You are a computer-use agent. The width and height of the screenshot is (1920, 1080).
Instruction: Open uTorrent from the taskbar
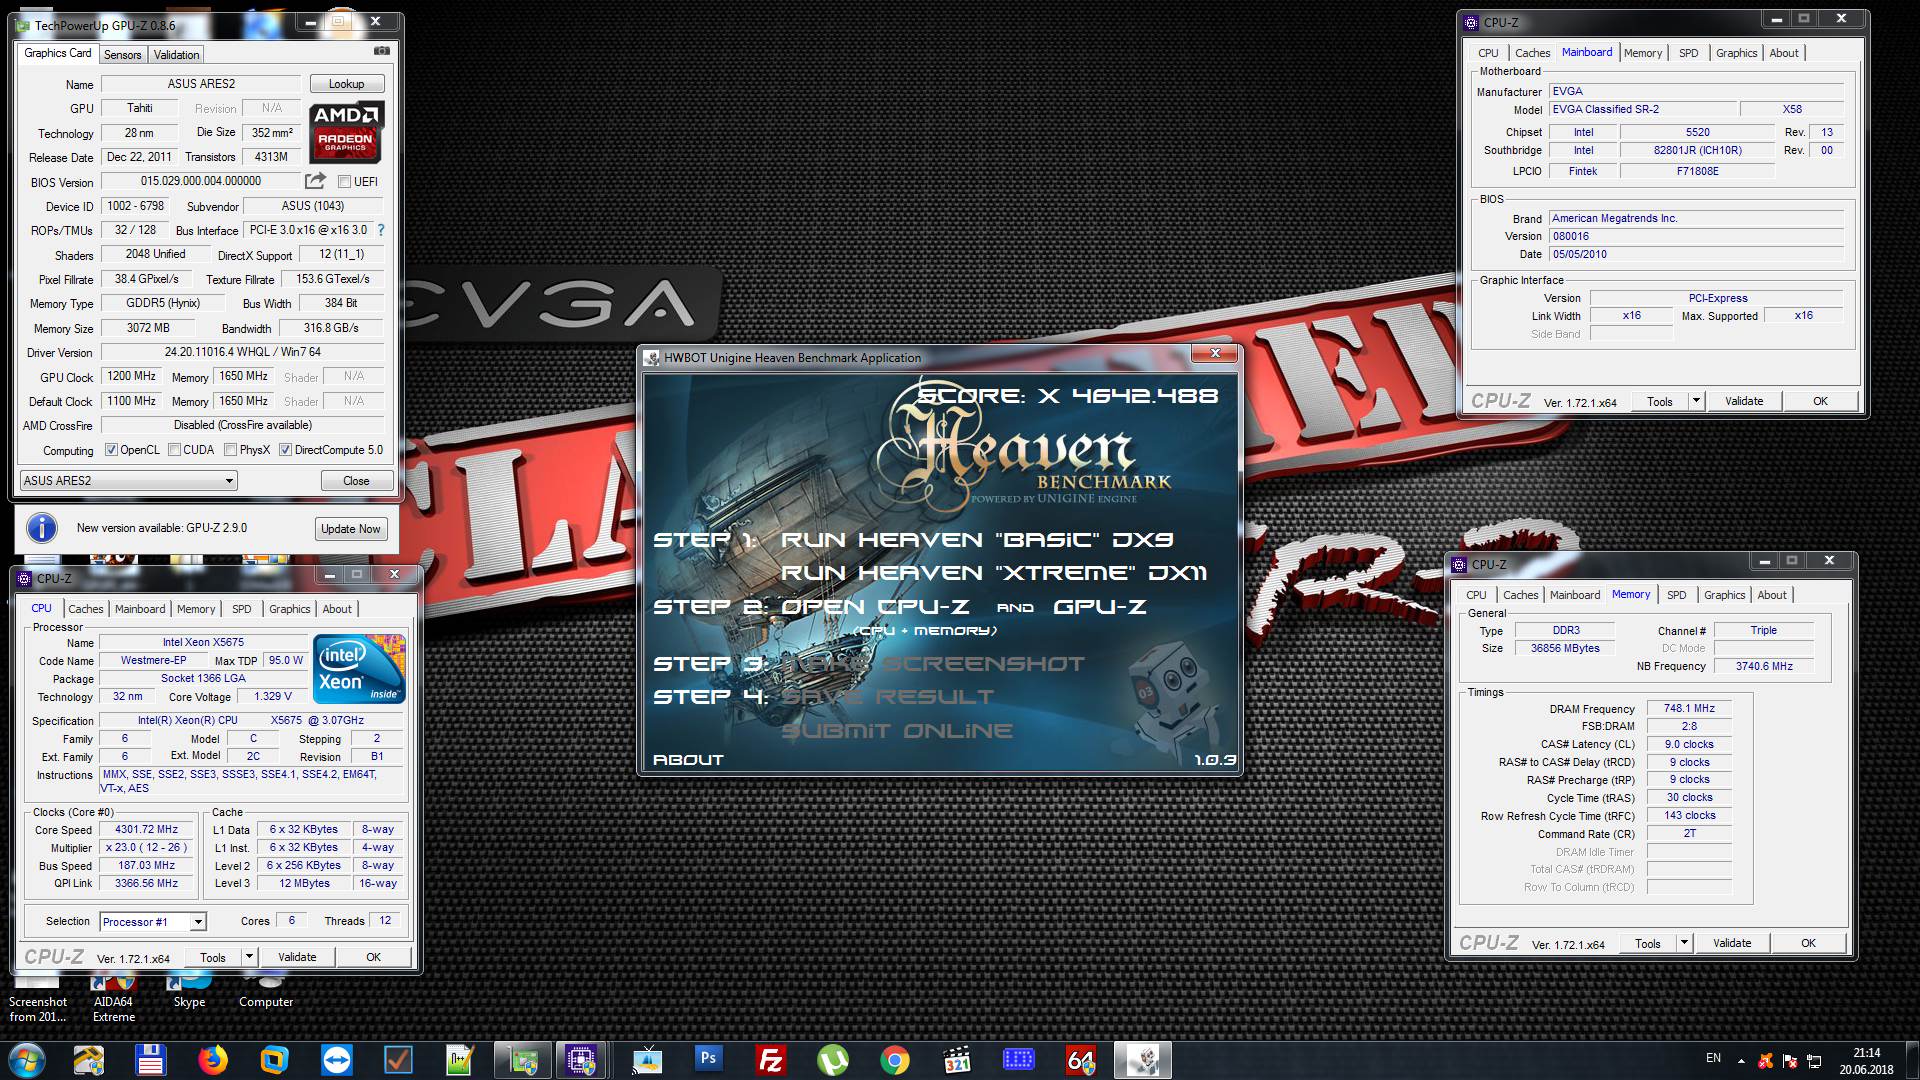pos(833,1060)
